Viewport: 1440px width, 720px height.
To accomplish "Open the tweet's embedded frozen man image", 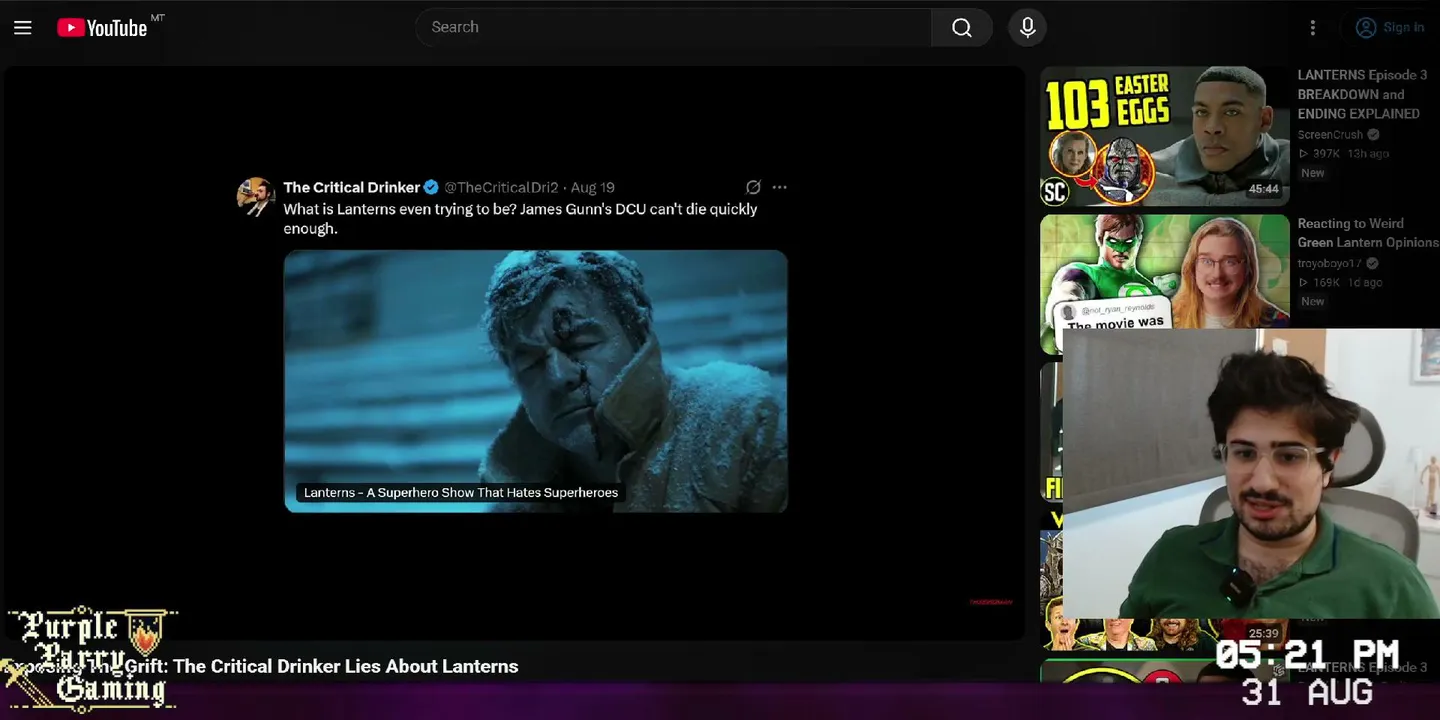I will tap(536, 381).
